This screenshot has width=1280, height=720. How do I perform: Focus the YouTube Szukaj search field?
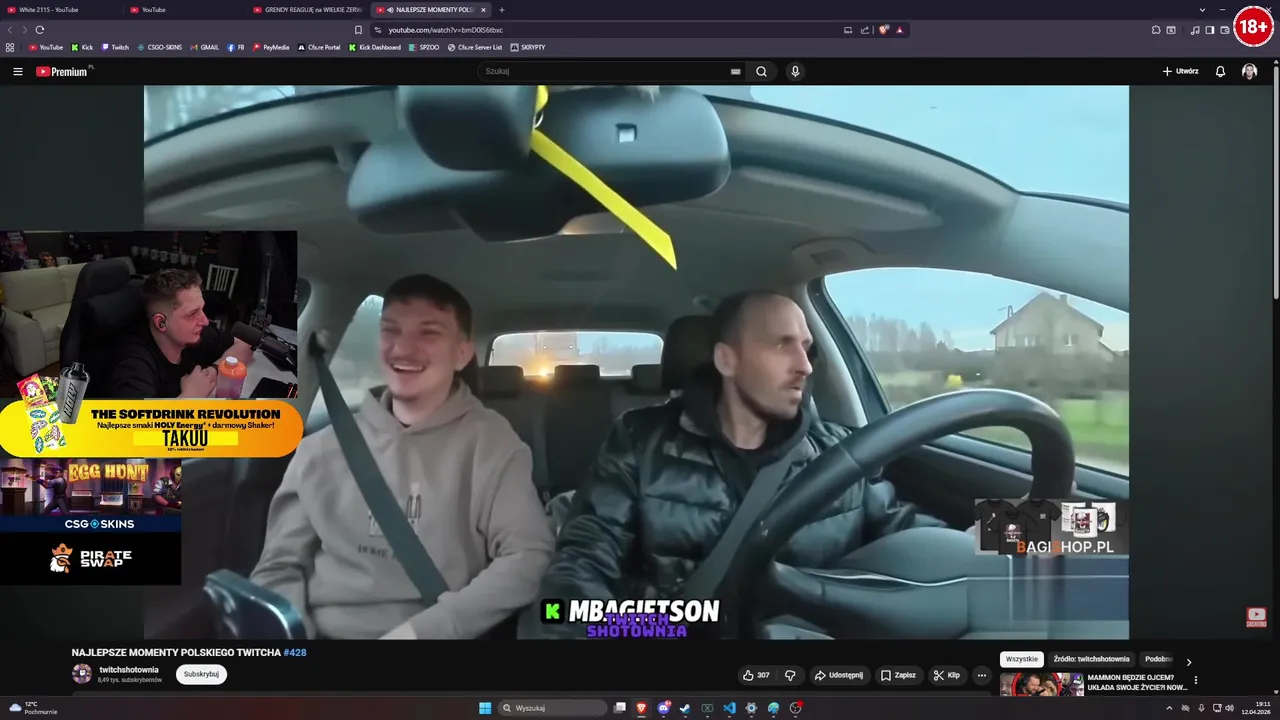(x=605, y=71)
